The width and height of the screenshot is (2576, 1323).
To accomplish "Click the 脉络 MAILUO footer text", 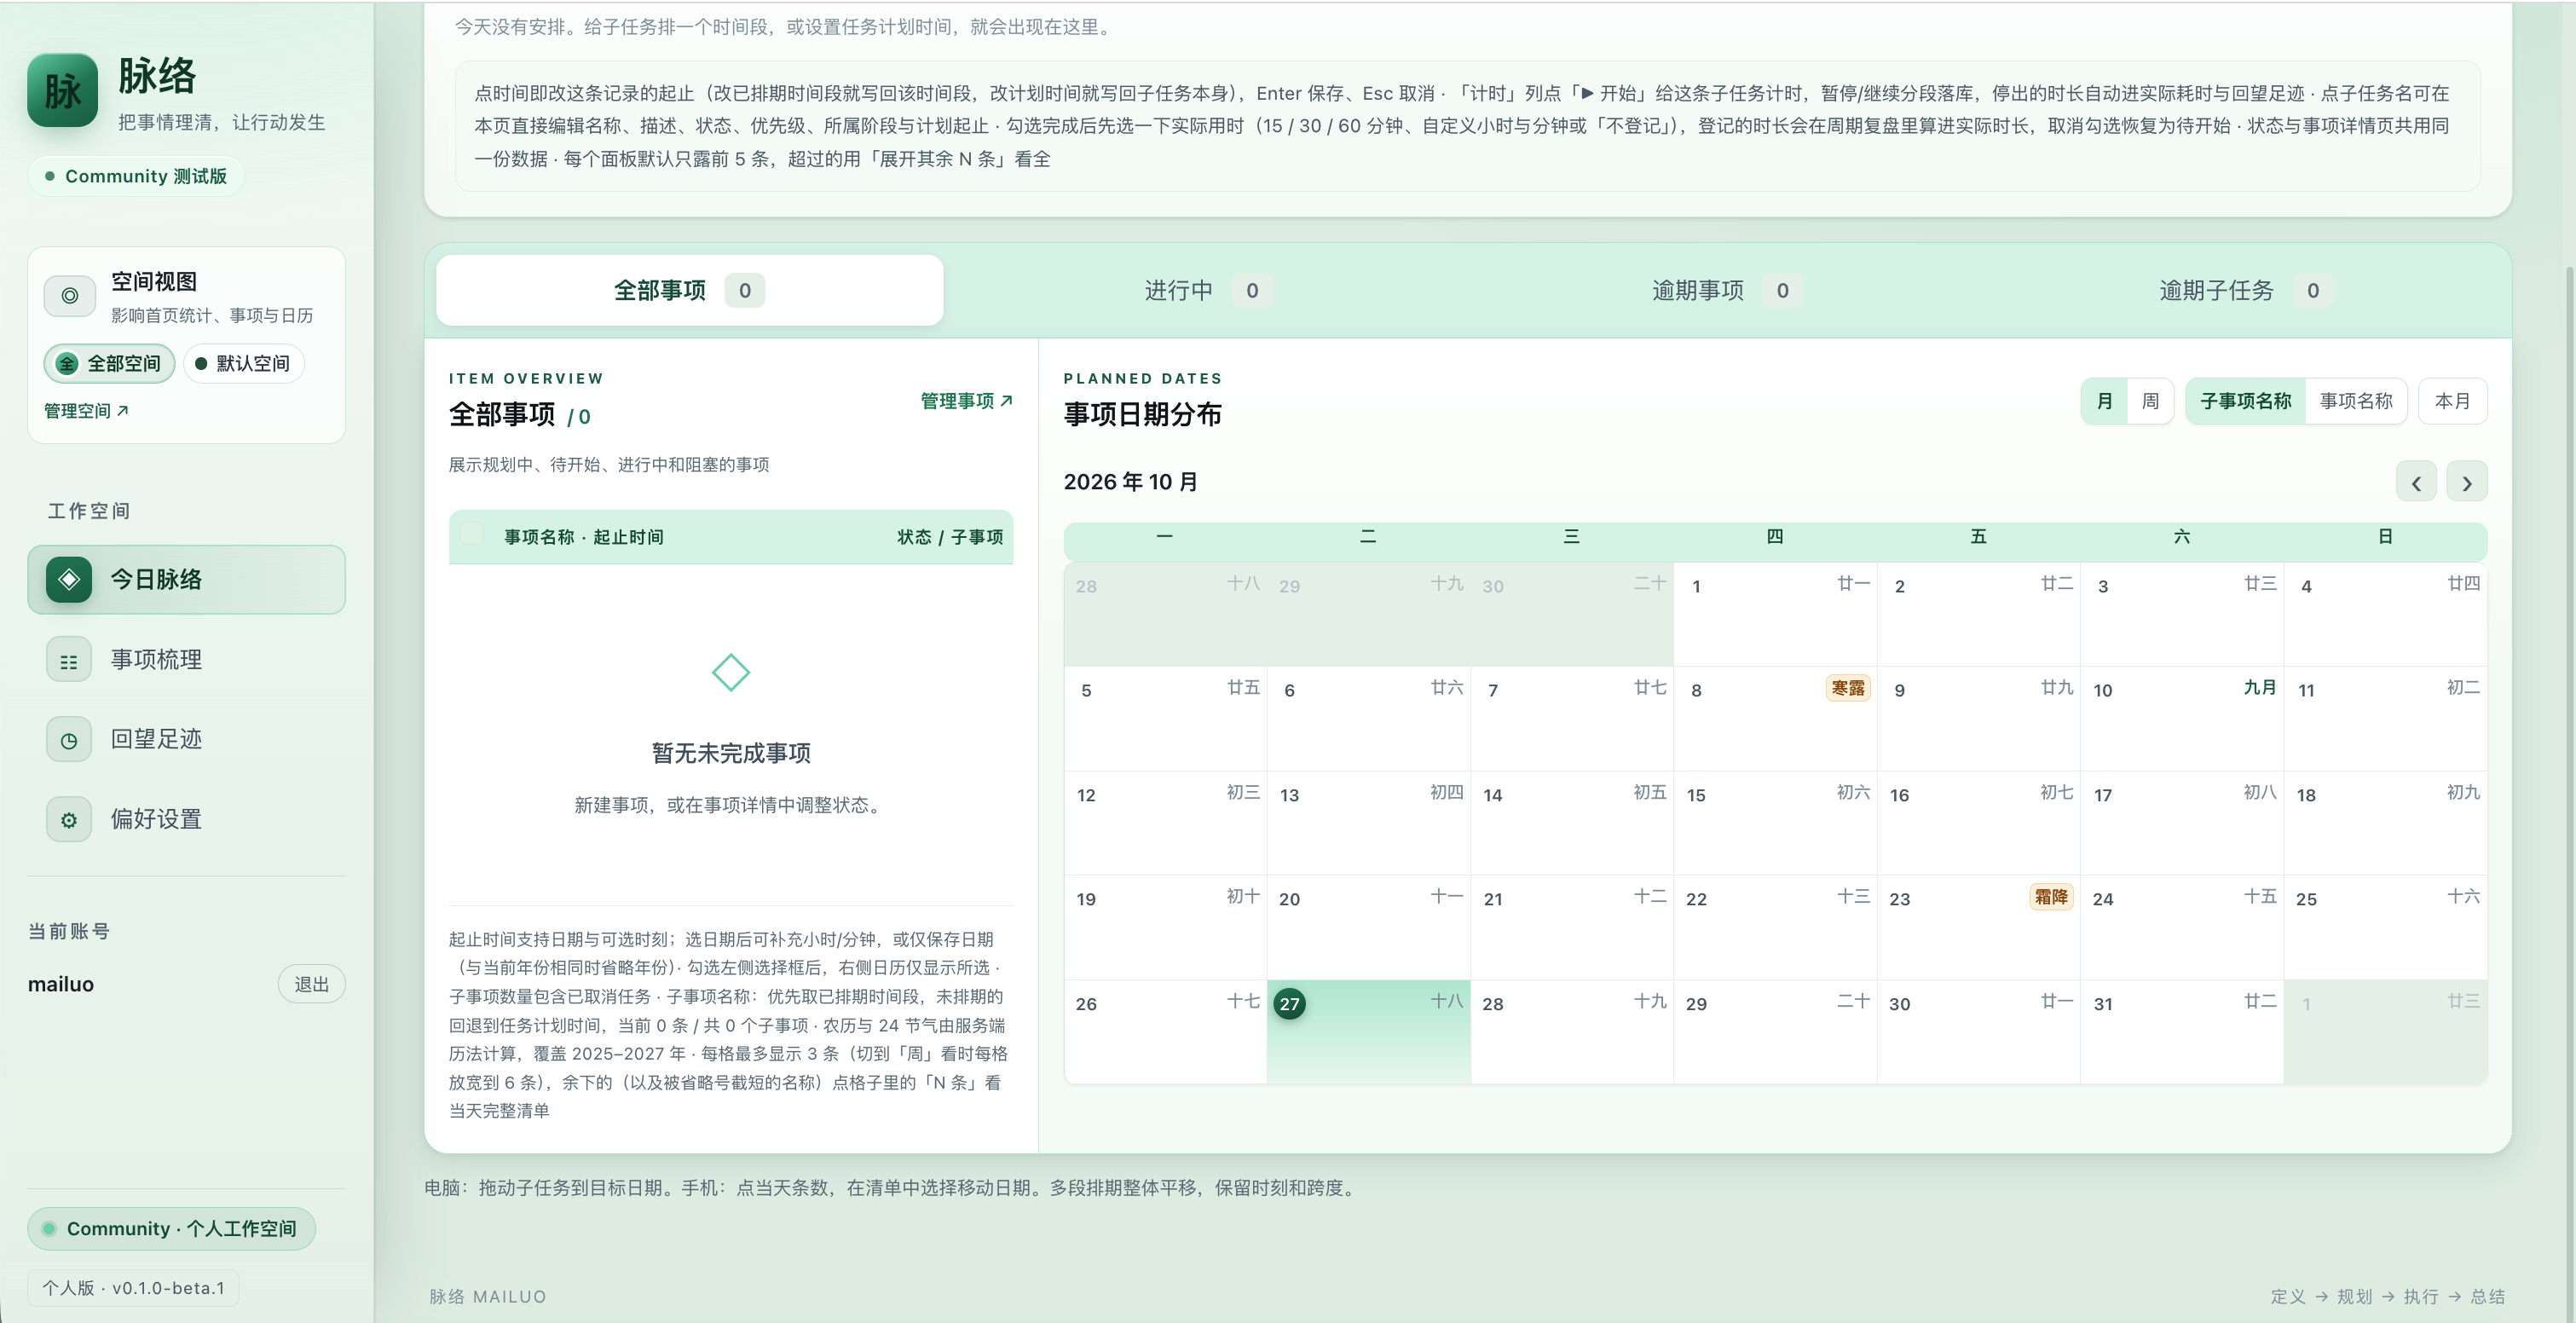I will click(x=488, y=1297).
